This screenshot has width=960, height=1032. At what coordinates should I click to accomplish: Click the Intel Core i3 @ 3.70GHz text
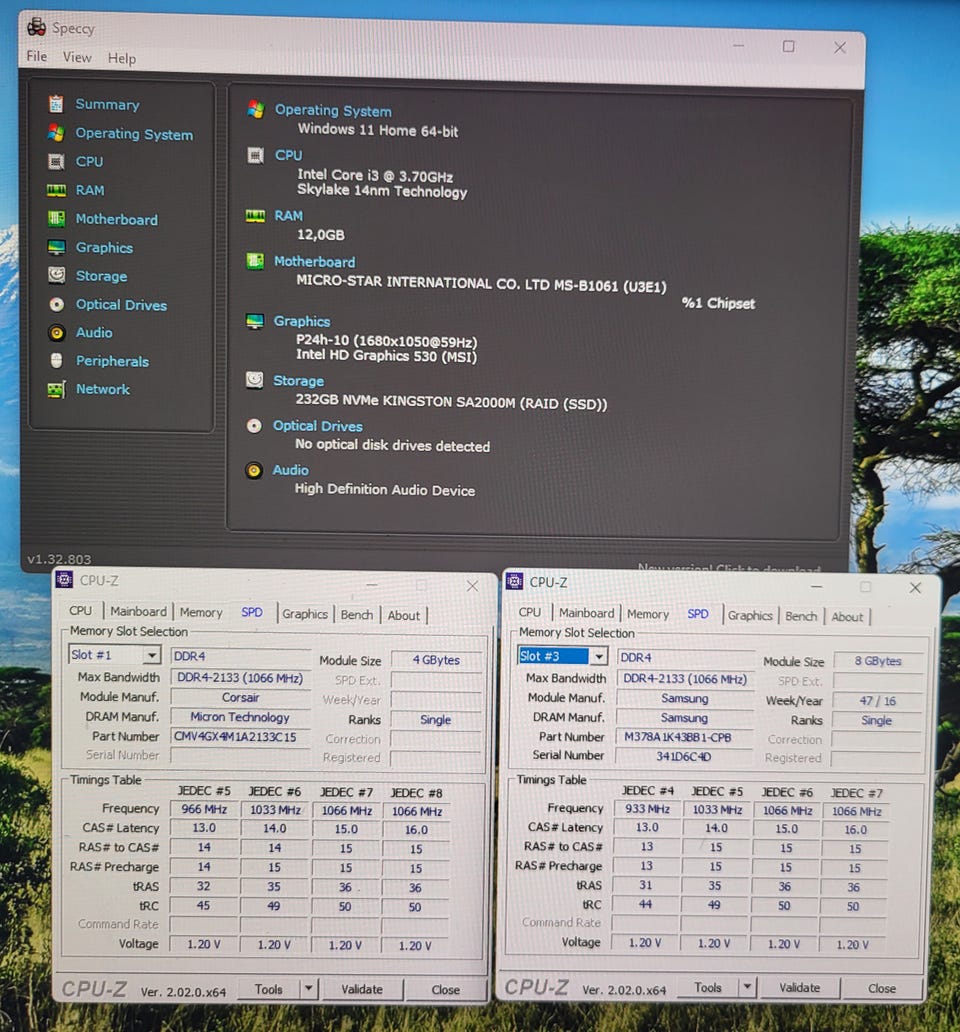tap(375, 175)
